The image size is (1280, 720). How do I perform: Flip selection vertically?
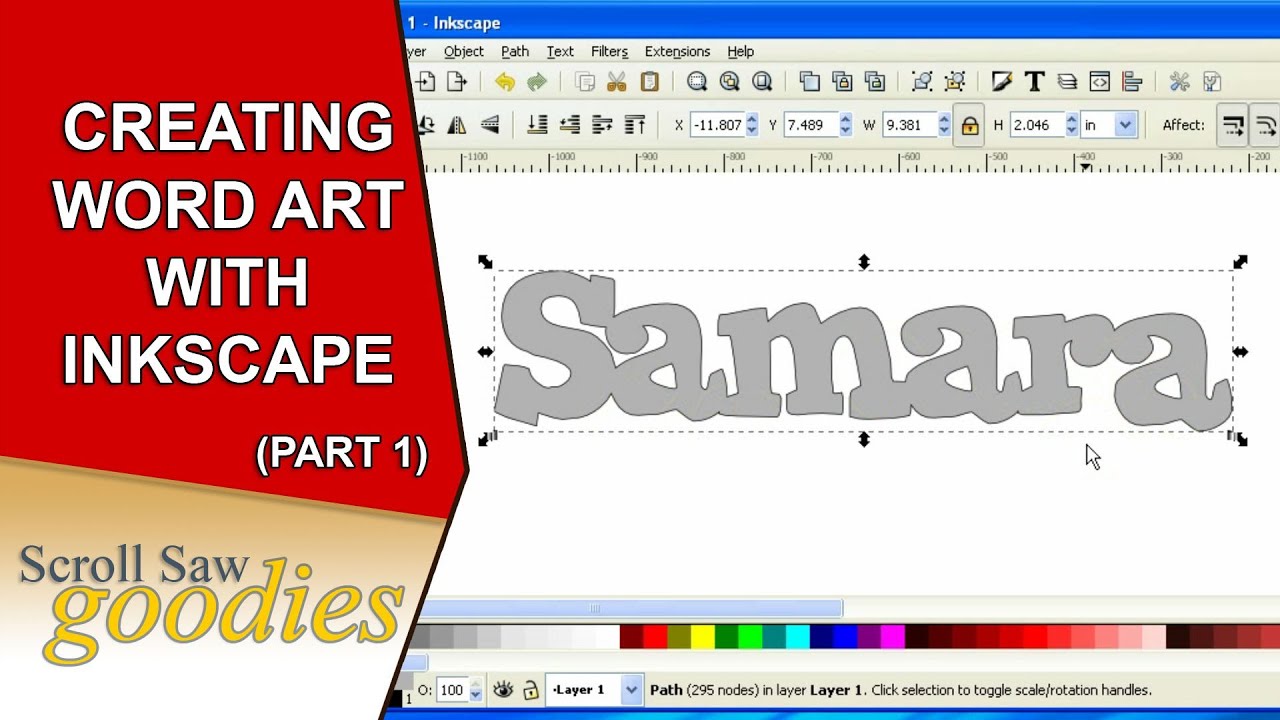coord(489,125)
